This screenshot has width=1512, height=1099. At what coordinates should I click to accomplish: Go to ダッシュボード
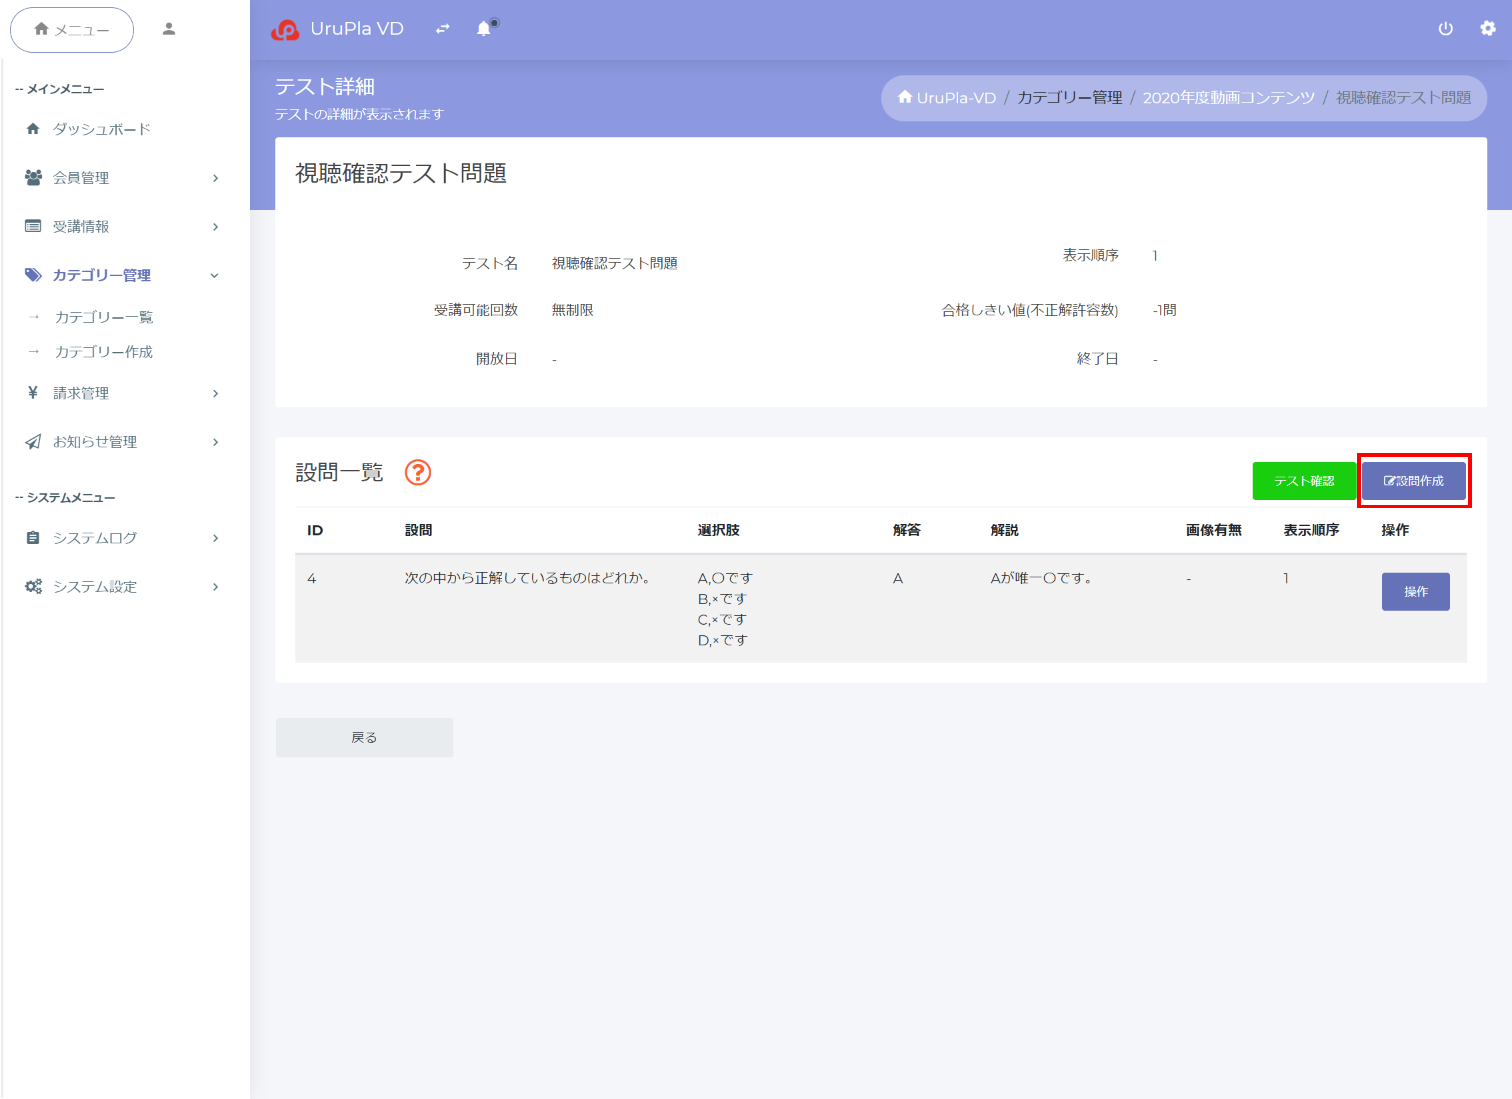(x=101, y=129)
